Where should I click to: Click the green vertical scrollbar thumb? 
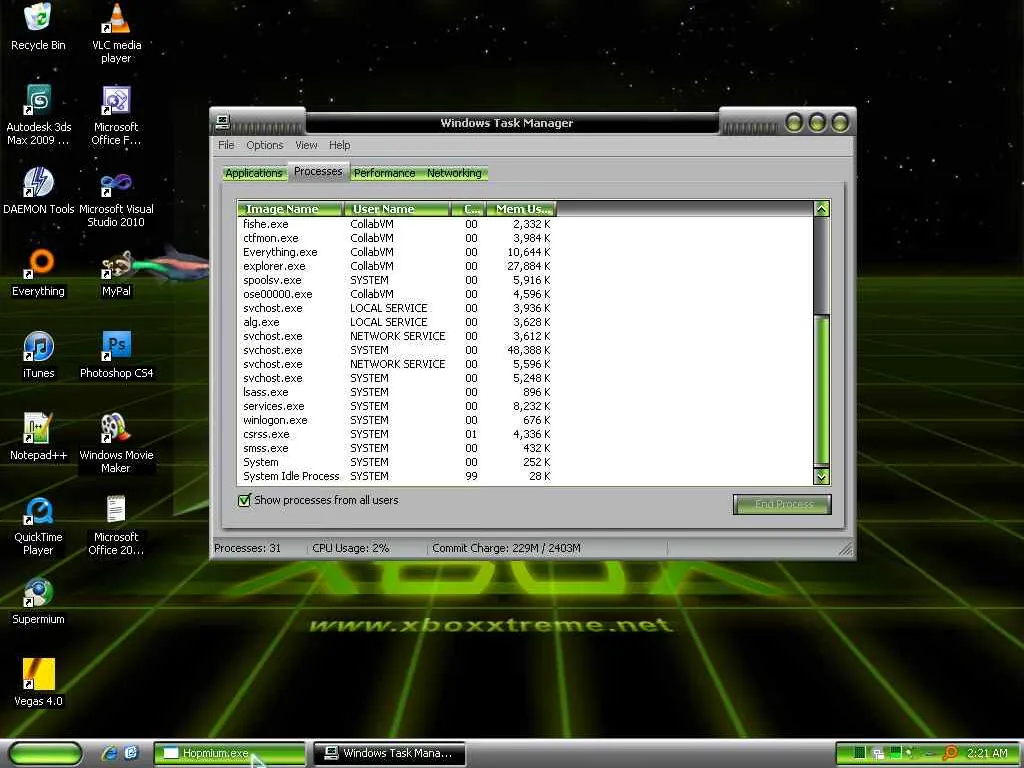pyautogui.click(x=822, y=391)
